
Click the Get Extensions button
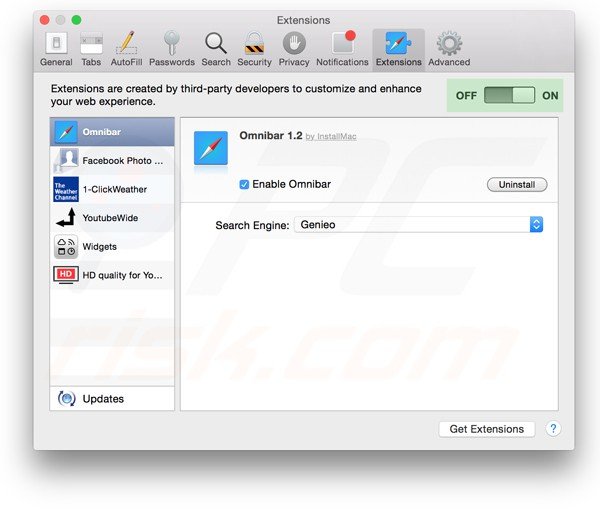(x=487, y=429)
